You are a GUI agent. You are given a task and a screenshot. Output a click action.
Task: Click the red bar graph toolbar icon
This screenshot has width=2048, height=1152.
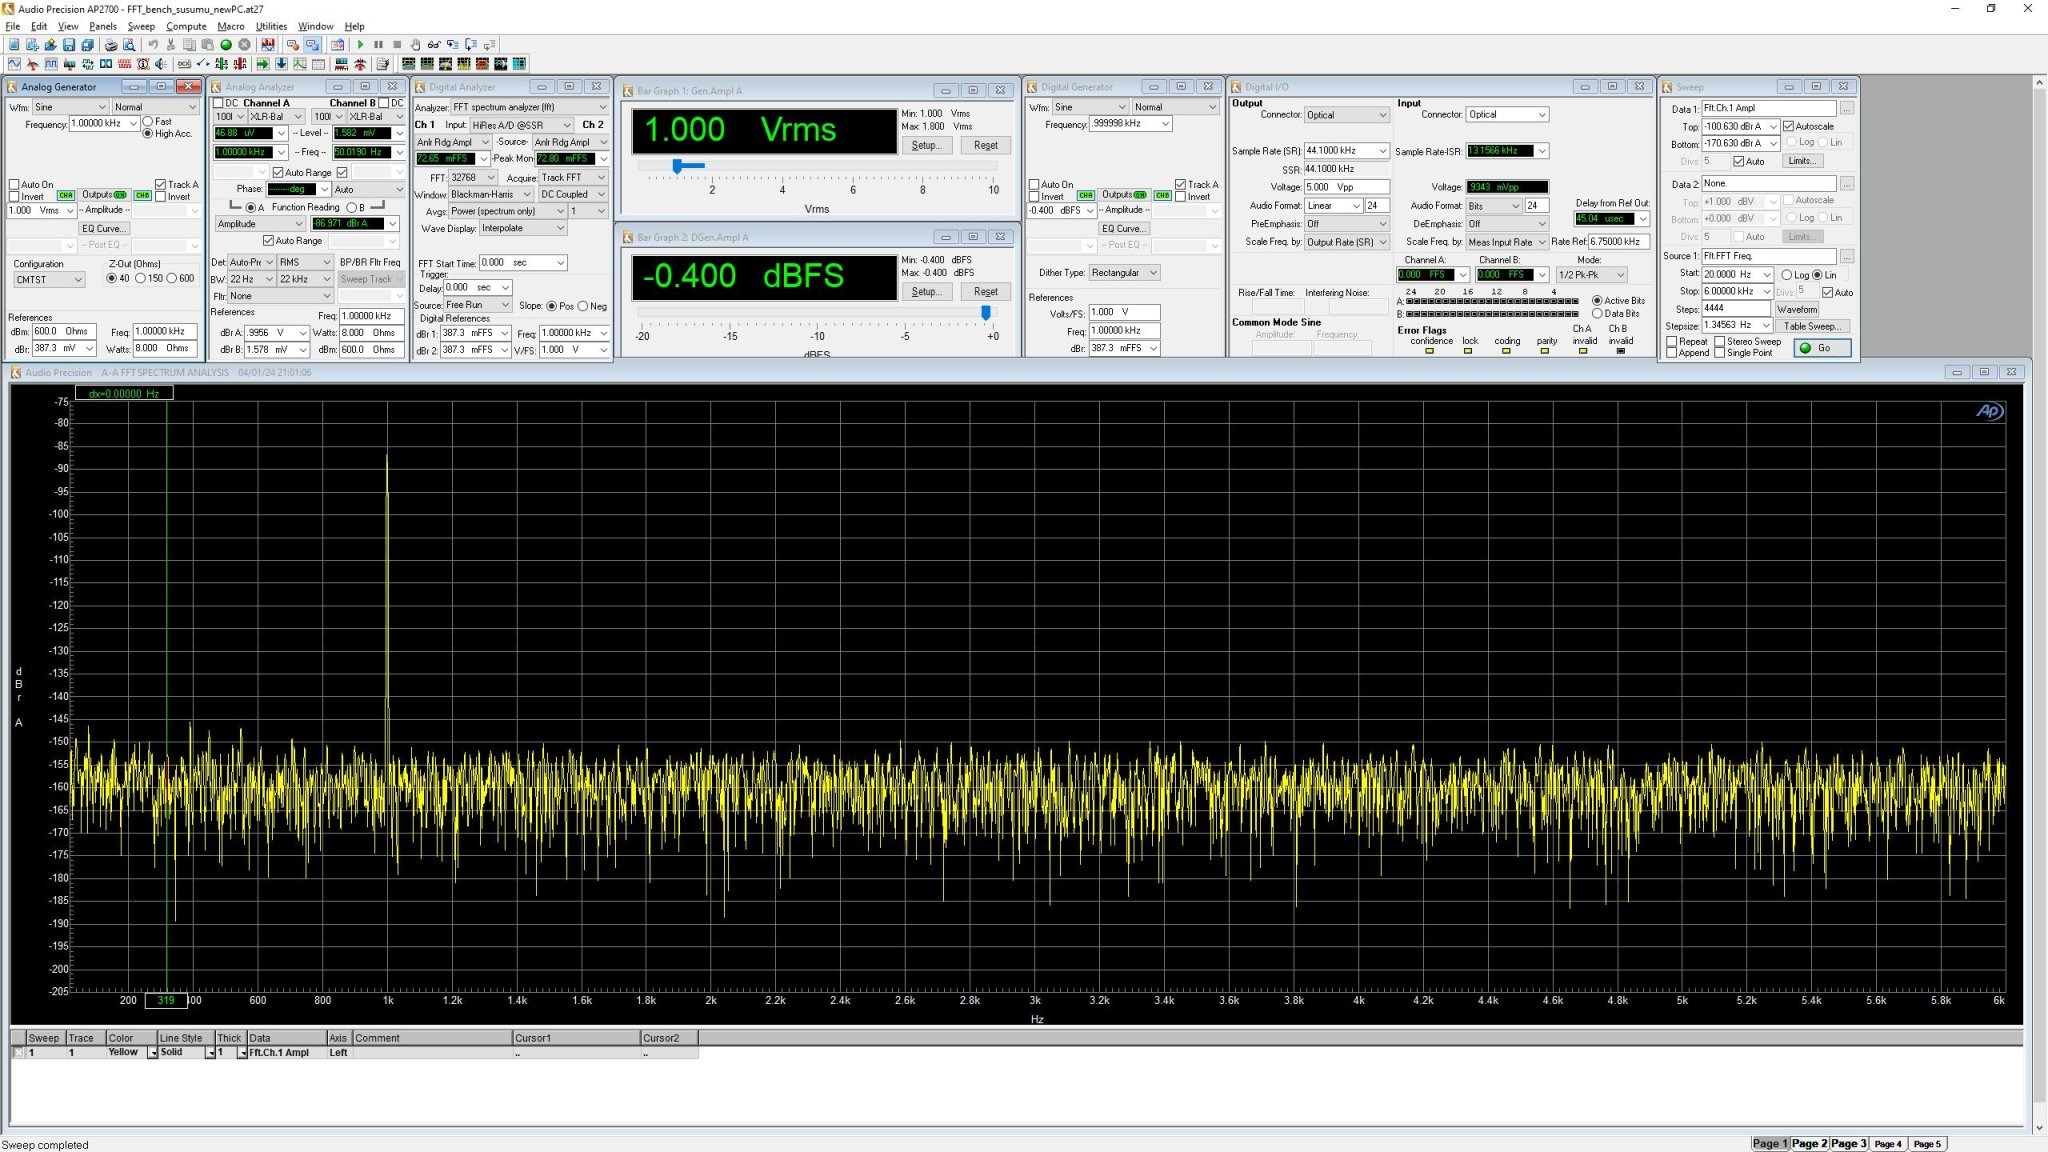click(268, 44)
